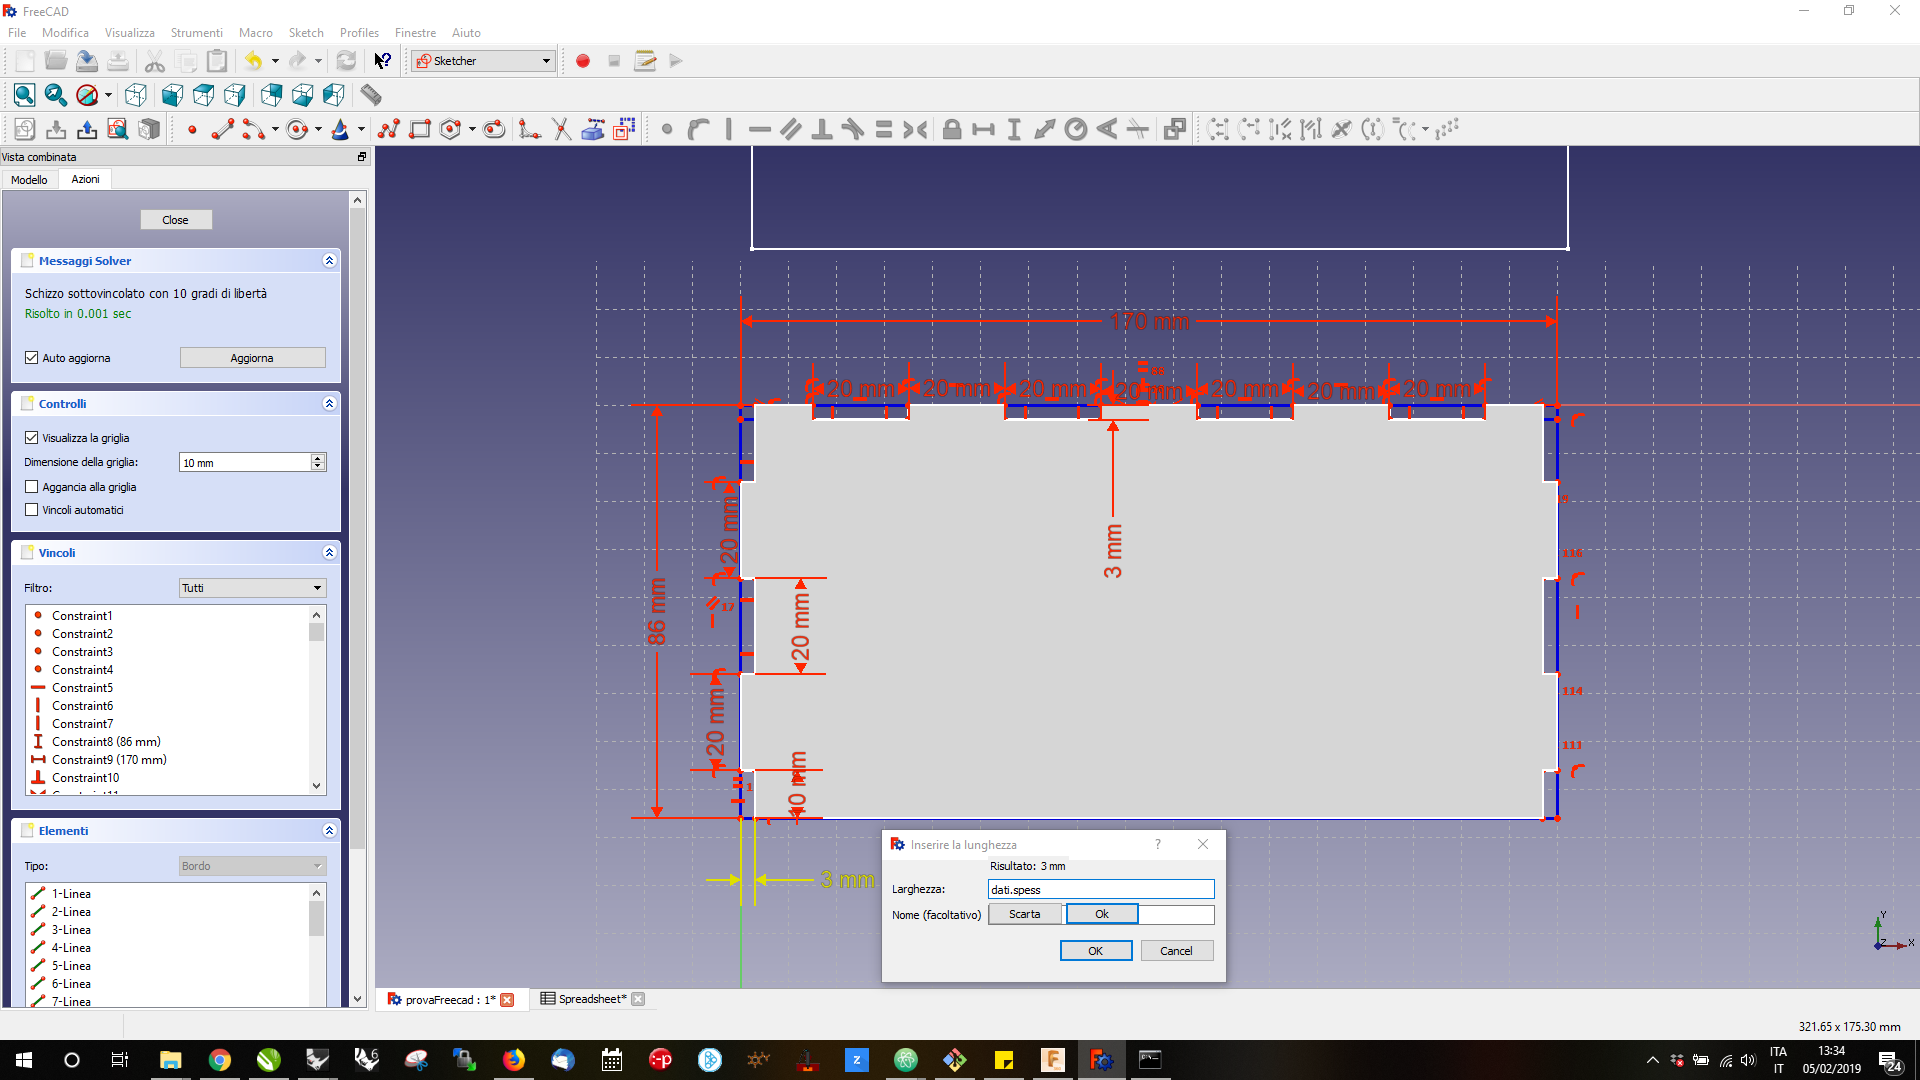Increase grid size with the stepper
The width and height of the screenshot is (1920, 1080).
tap(318, 457)
